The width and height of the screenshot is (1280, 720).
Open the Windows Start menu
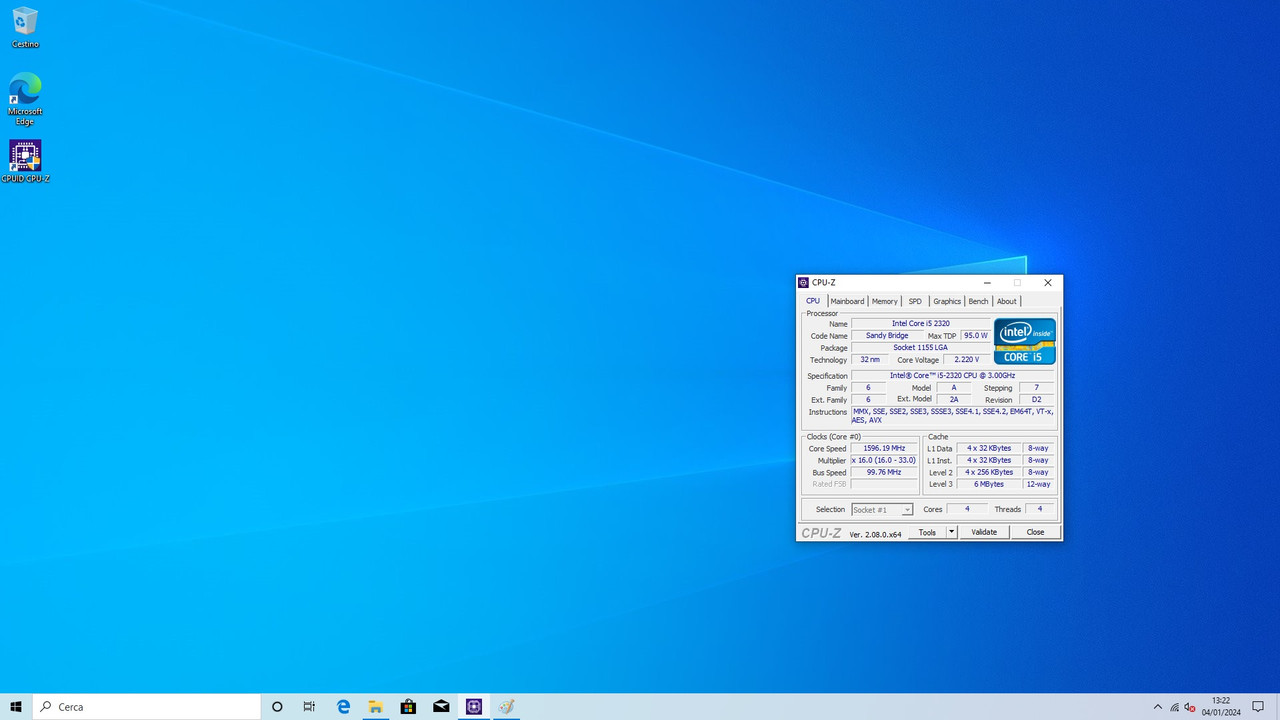click(16, 706)
